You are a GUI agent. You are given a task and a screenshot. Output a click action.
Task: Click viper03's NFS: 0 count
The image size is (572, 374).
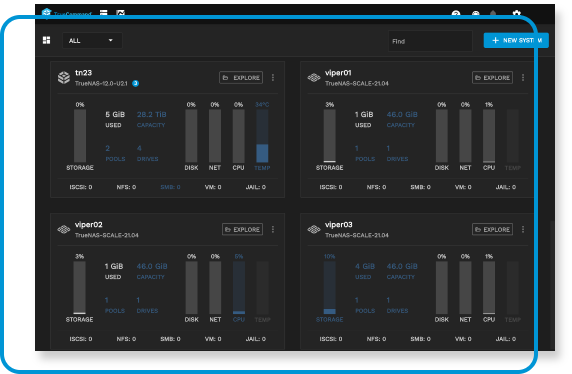click(x=376, y=339)
